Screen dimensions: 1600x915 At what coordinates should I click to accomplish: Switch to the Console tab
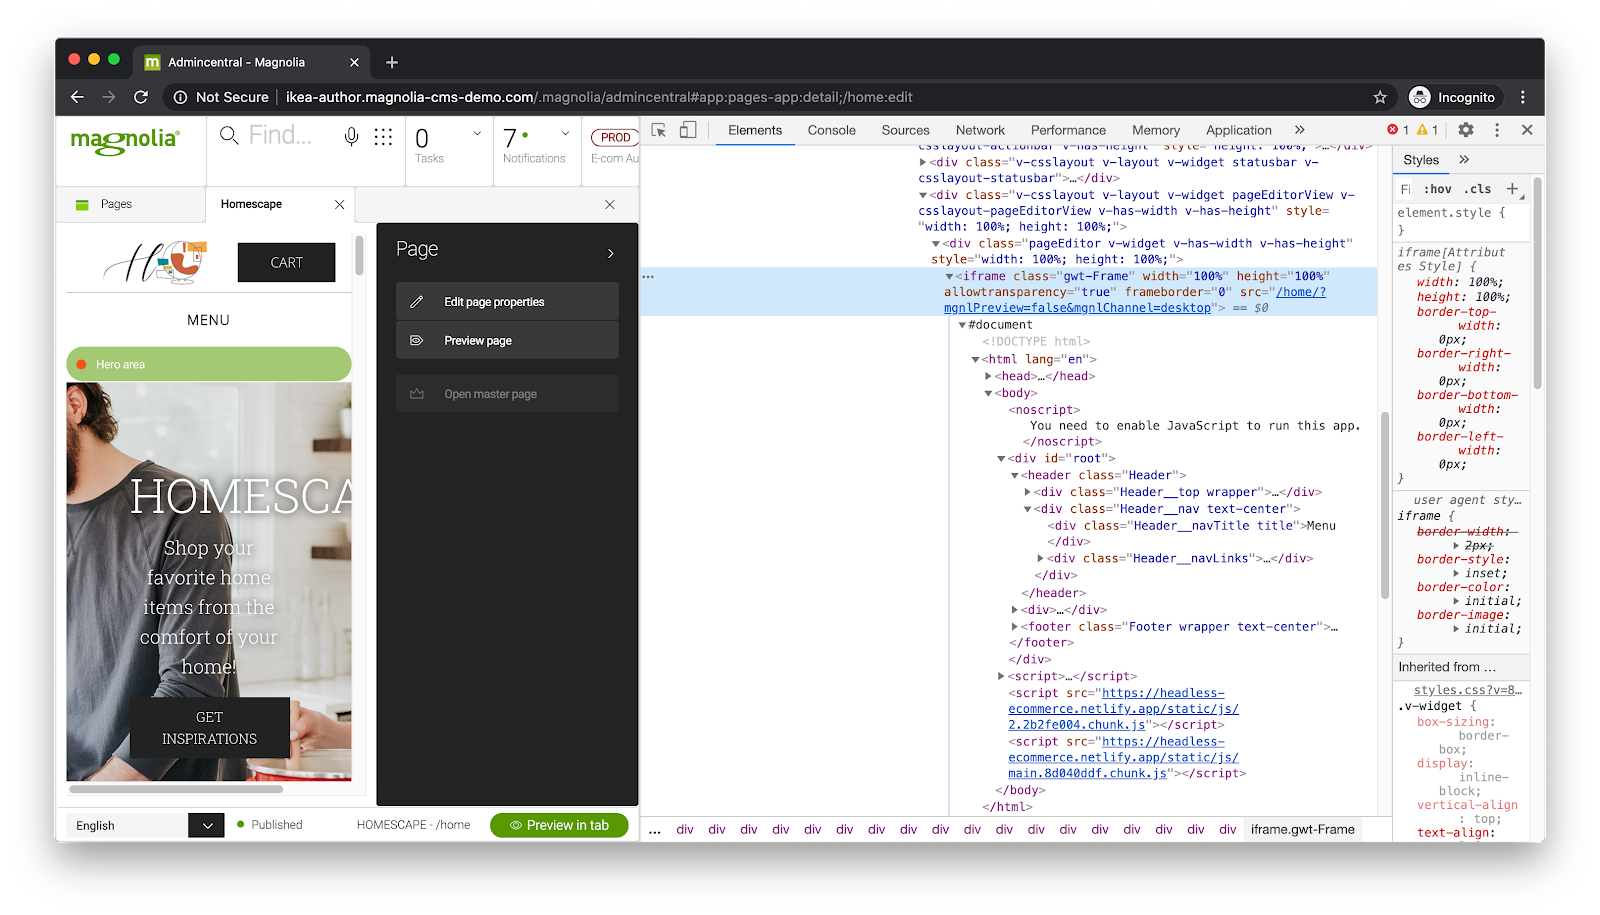(831, 130)
